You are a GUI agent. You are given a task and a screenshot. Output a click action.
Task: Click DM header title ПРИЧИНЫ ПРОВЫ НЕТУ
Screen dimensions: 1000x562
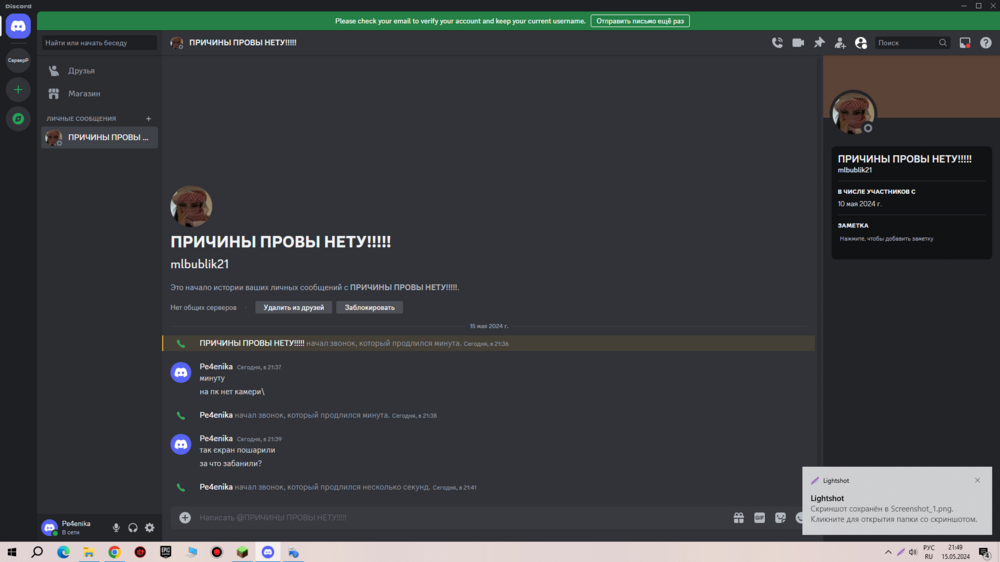coord(242,43)
